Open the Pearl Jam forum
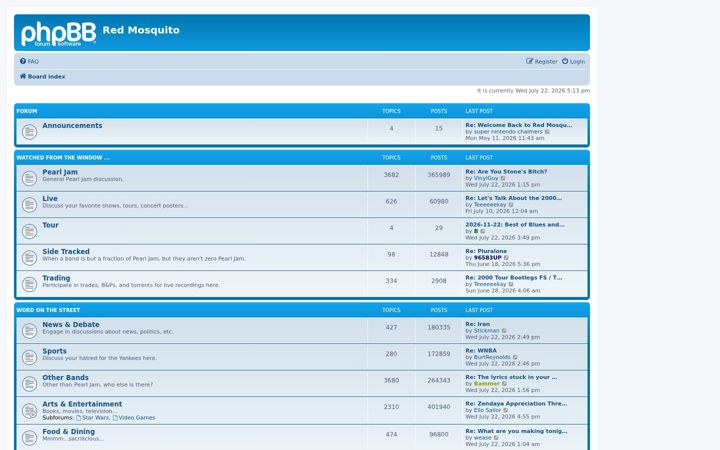This screenshot has width=720, height=450. click(x=60, y=172)
